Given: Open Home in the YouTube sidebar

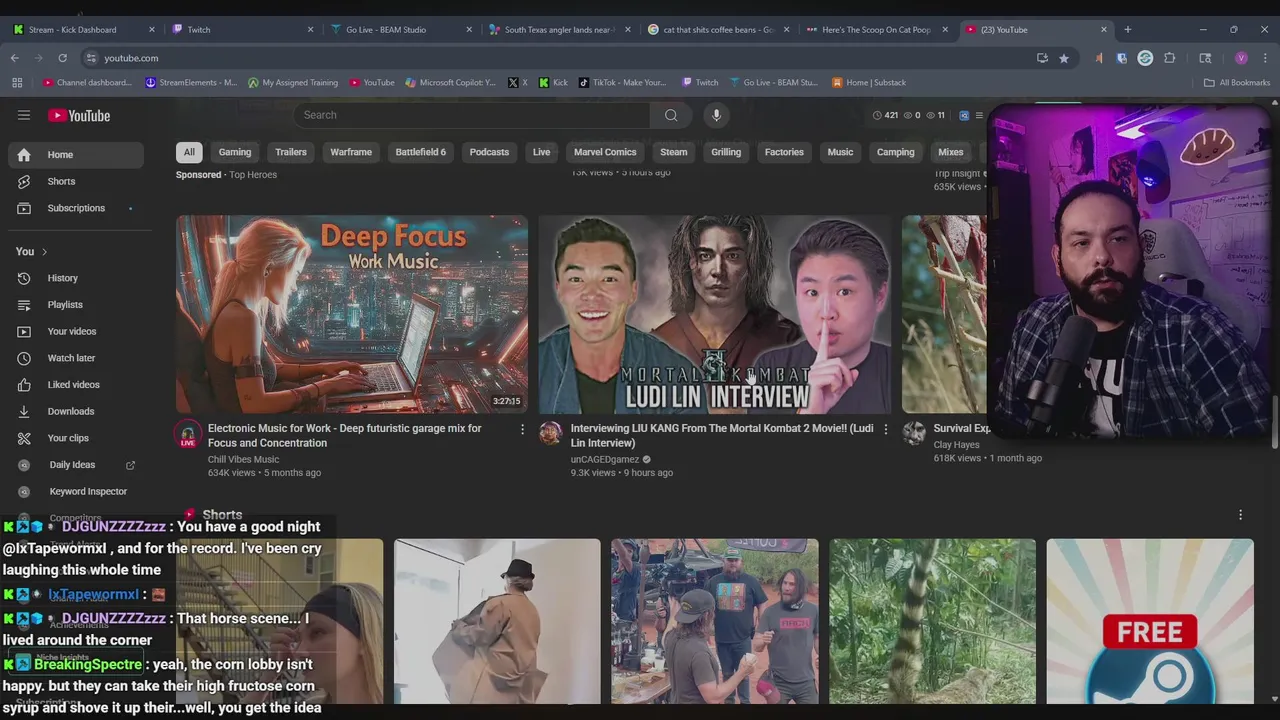Looking at the screenshot, I should [x=76, y=155].
